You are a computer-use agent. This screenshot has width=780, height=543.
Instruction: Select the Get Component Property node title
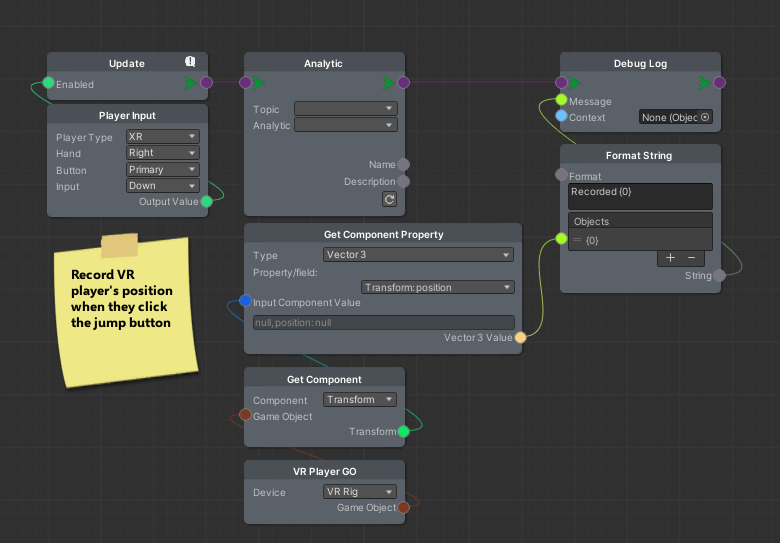384,234
